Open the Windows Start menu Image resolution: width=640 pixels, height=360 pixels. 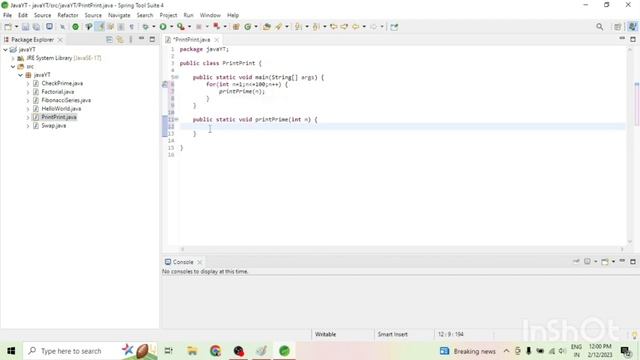click(x=11, y=351)
